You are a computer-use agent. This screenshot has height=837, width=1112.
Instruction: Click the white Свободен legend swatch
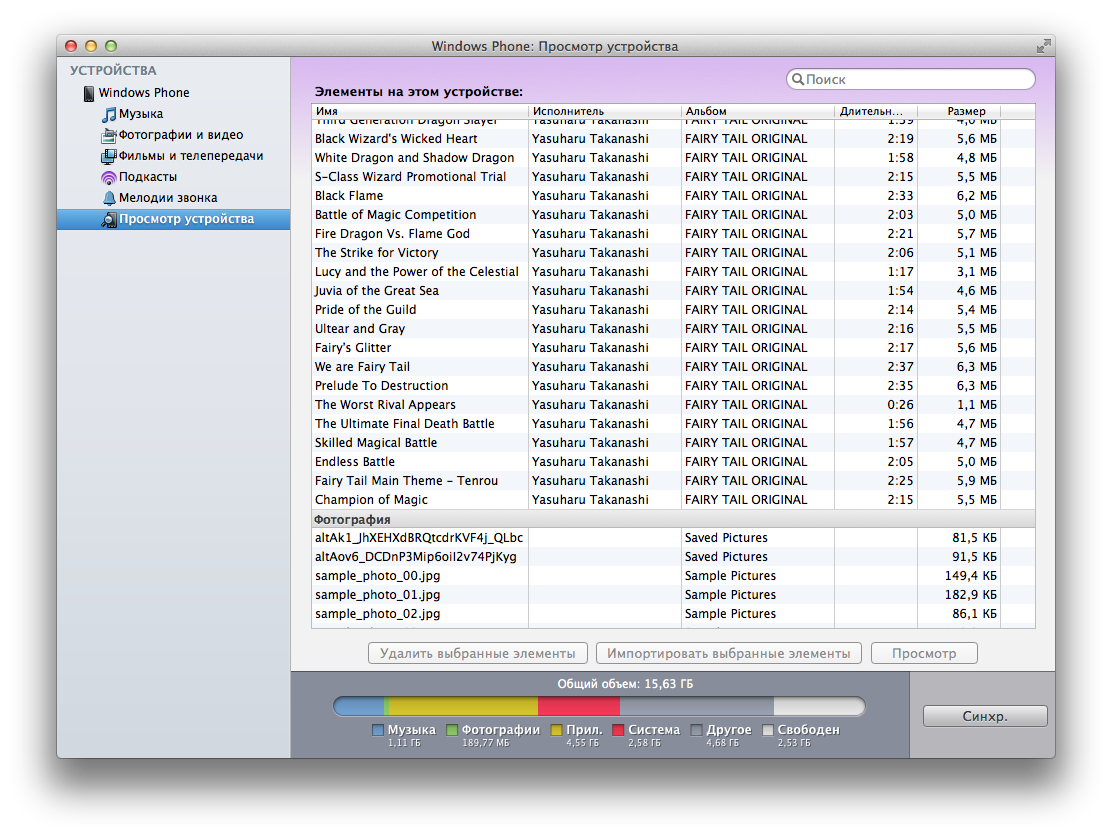pos(767,730)
